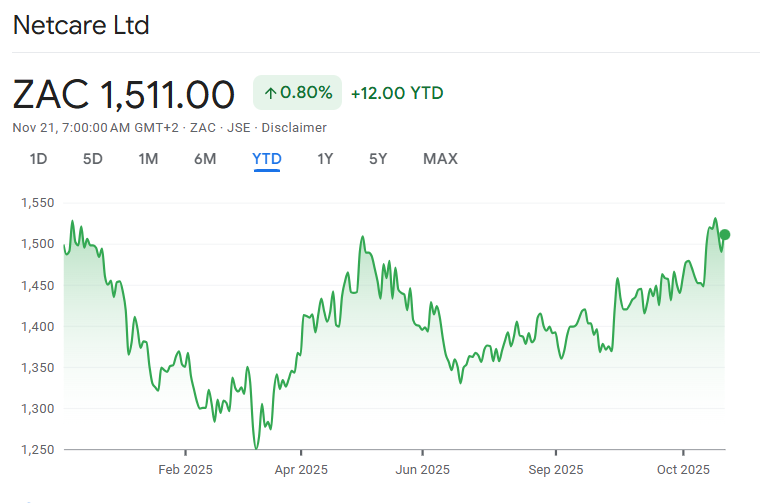Click the Apr 2025 axis label
This screenshot has height=503, width=760.
point(301,469)
